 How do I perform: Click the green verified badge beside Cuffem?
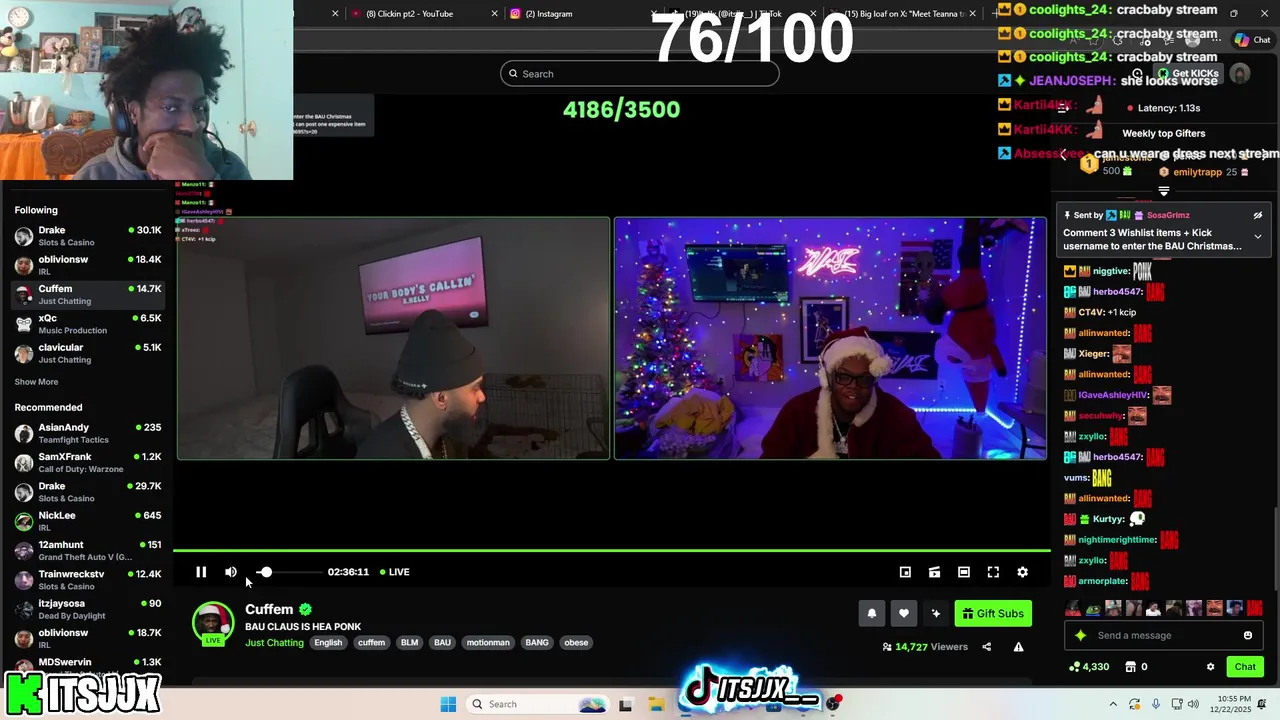tap(306, 609)
